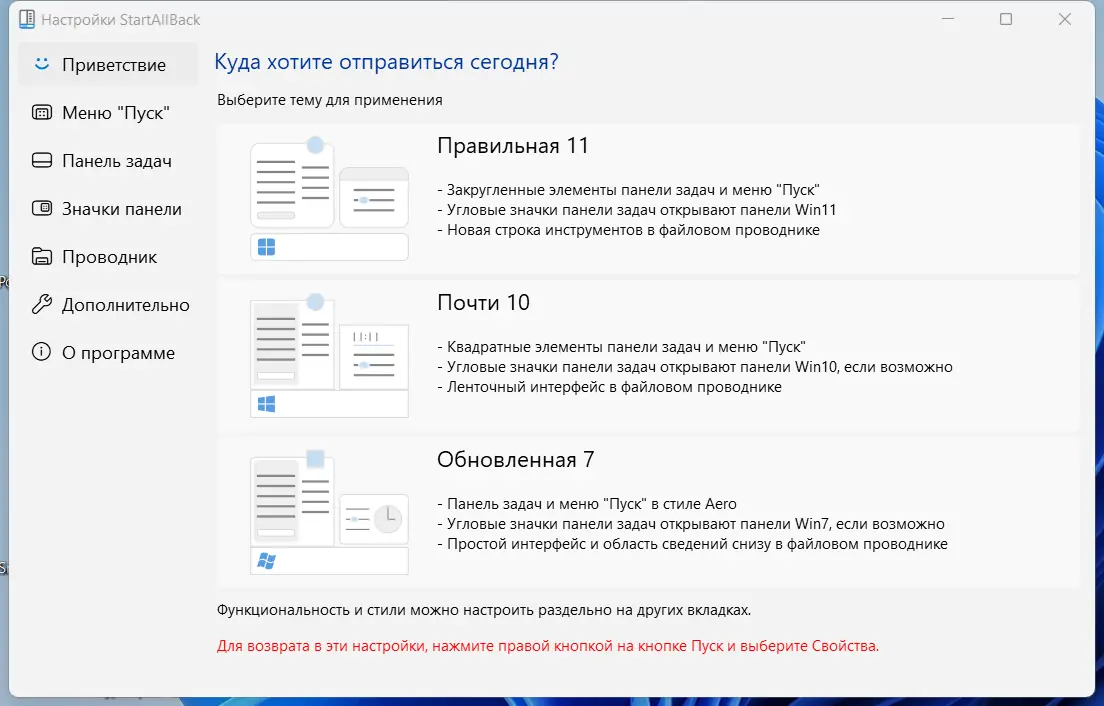This screenshot has width=1104, height=706.
Task: Click the folder icon beside Проводник
Action: (x=42, y=256)
